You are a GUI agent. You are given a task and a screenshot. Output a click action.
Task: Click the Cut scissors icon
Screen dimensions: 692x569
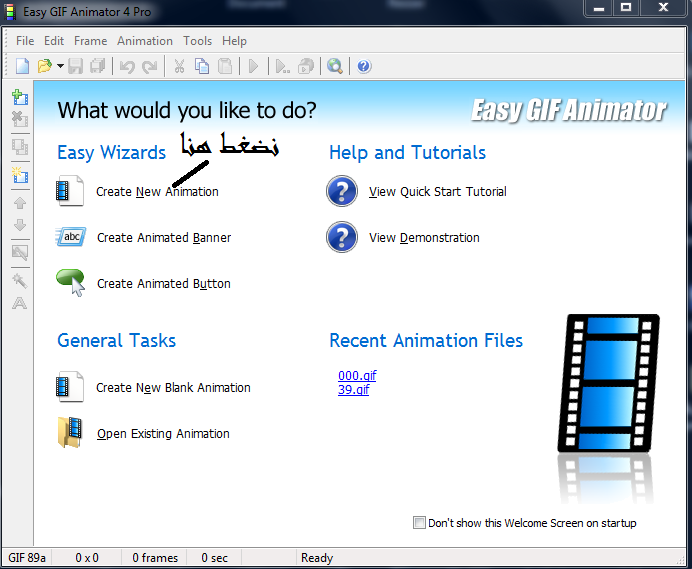pyautogui.click(x=179, y=66)
